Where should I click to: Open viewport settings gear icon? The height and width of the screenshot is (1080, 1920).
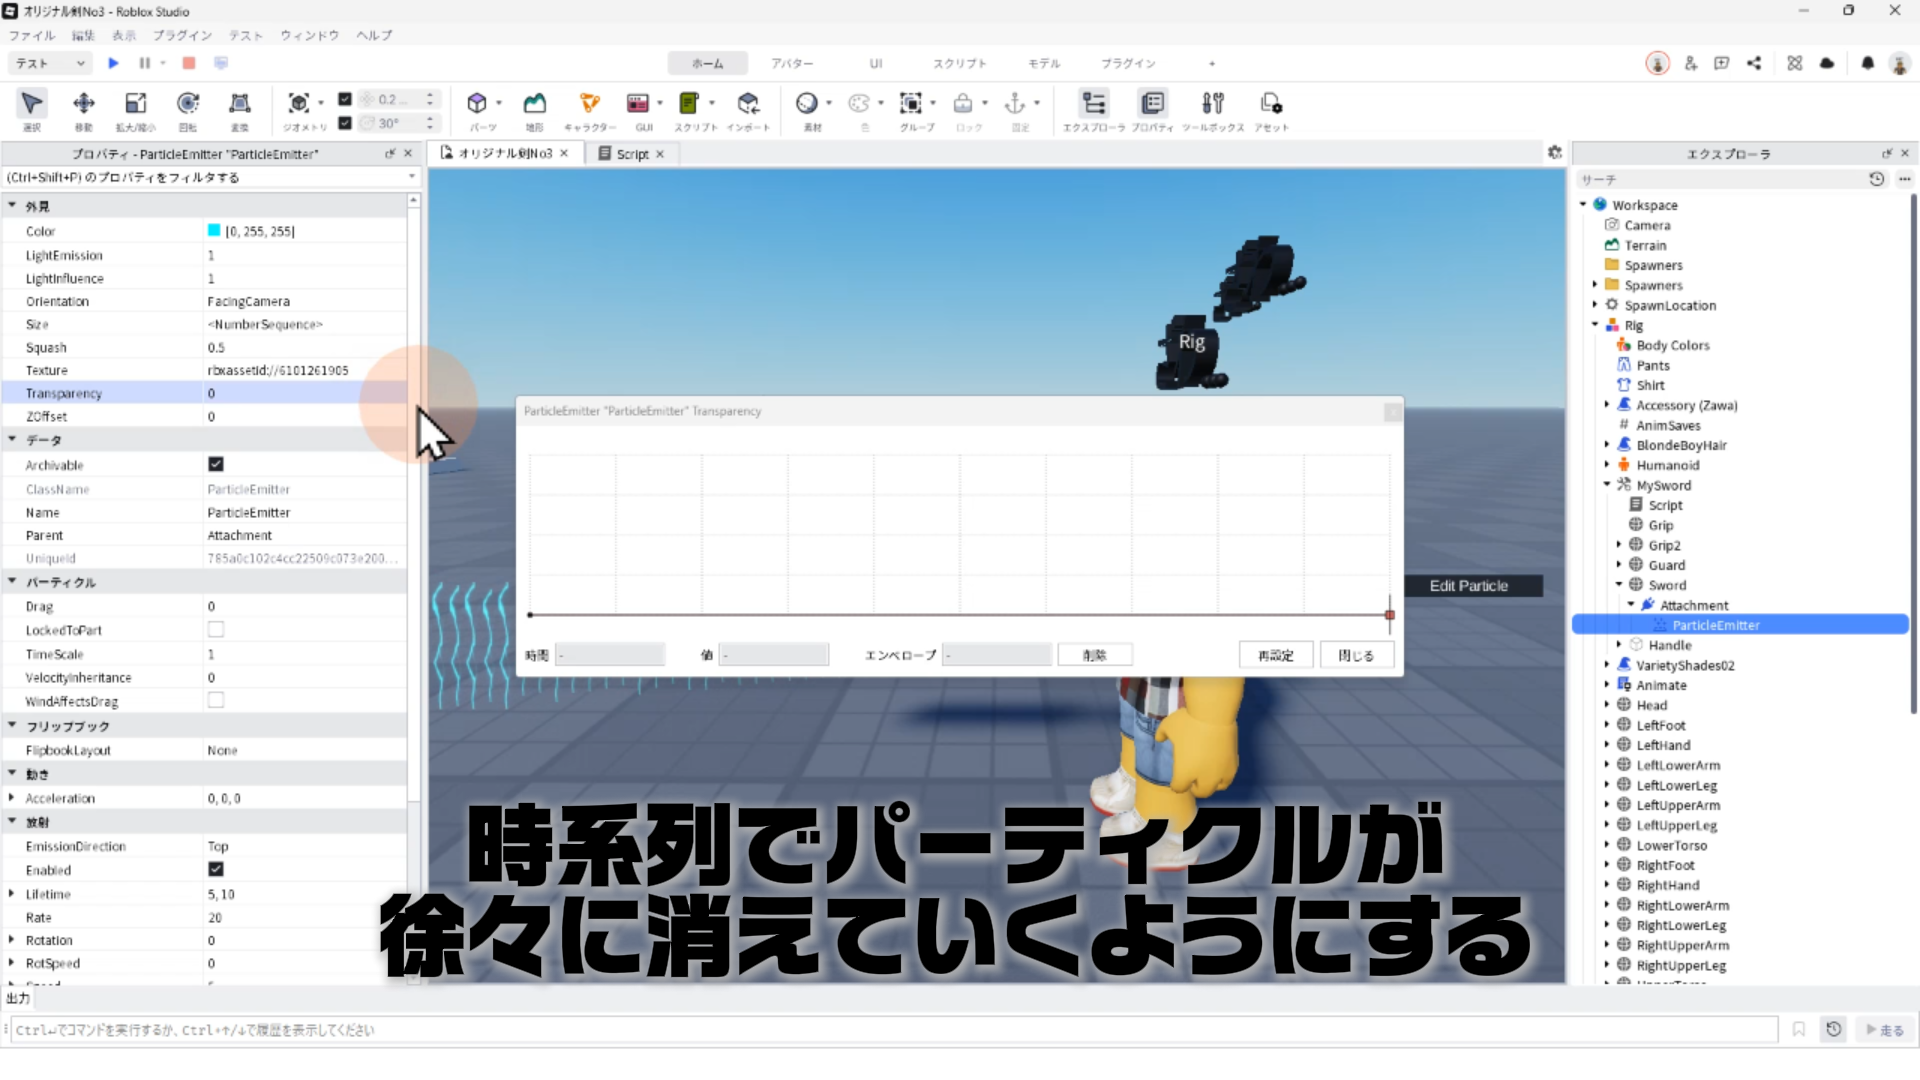[x=1554, y=153]
